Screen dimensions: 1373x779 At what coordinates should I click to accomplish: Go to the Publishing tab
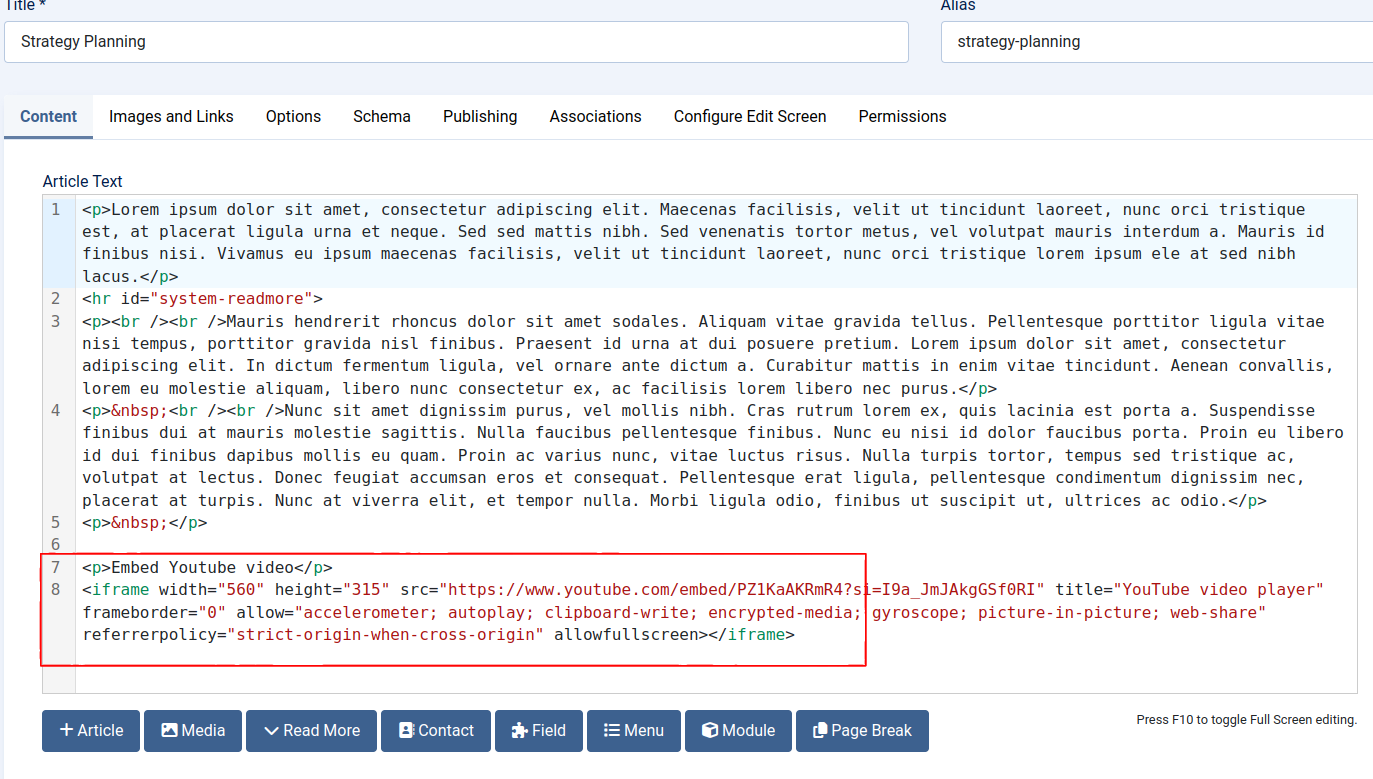click(480, 117)
